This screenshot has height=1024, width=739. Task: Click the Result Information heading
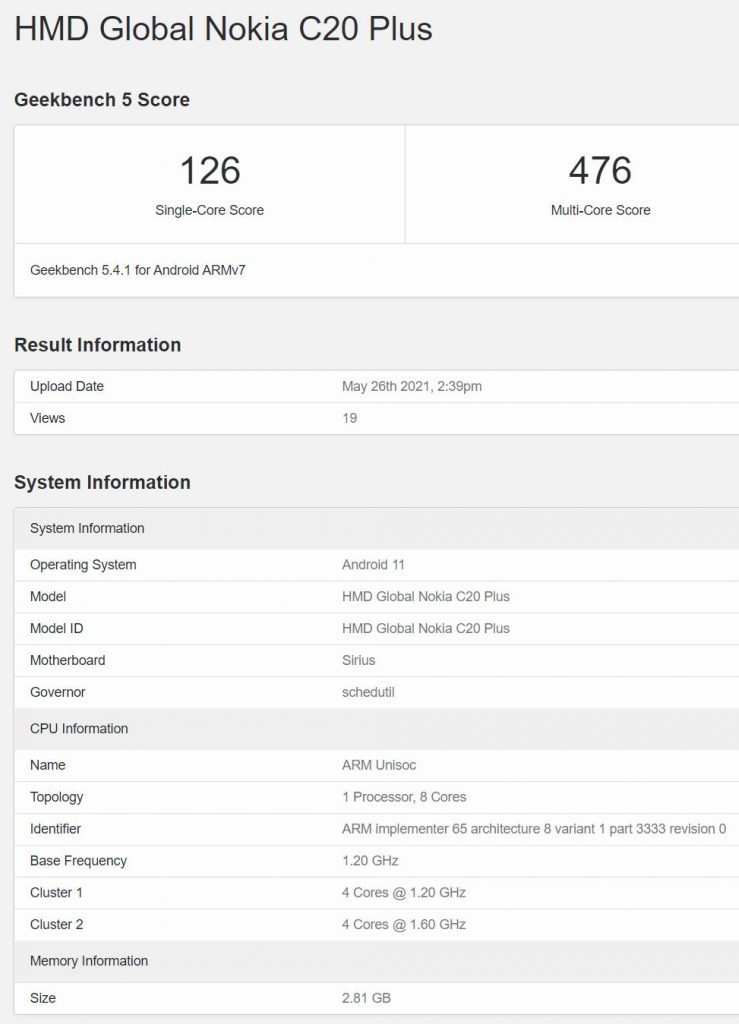pyautogui.click(x=97, y=345)
